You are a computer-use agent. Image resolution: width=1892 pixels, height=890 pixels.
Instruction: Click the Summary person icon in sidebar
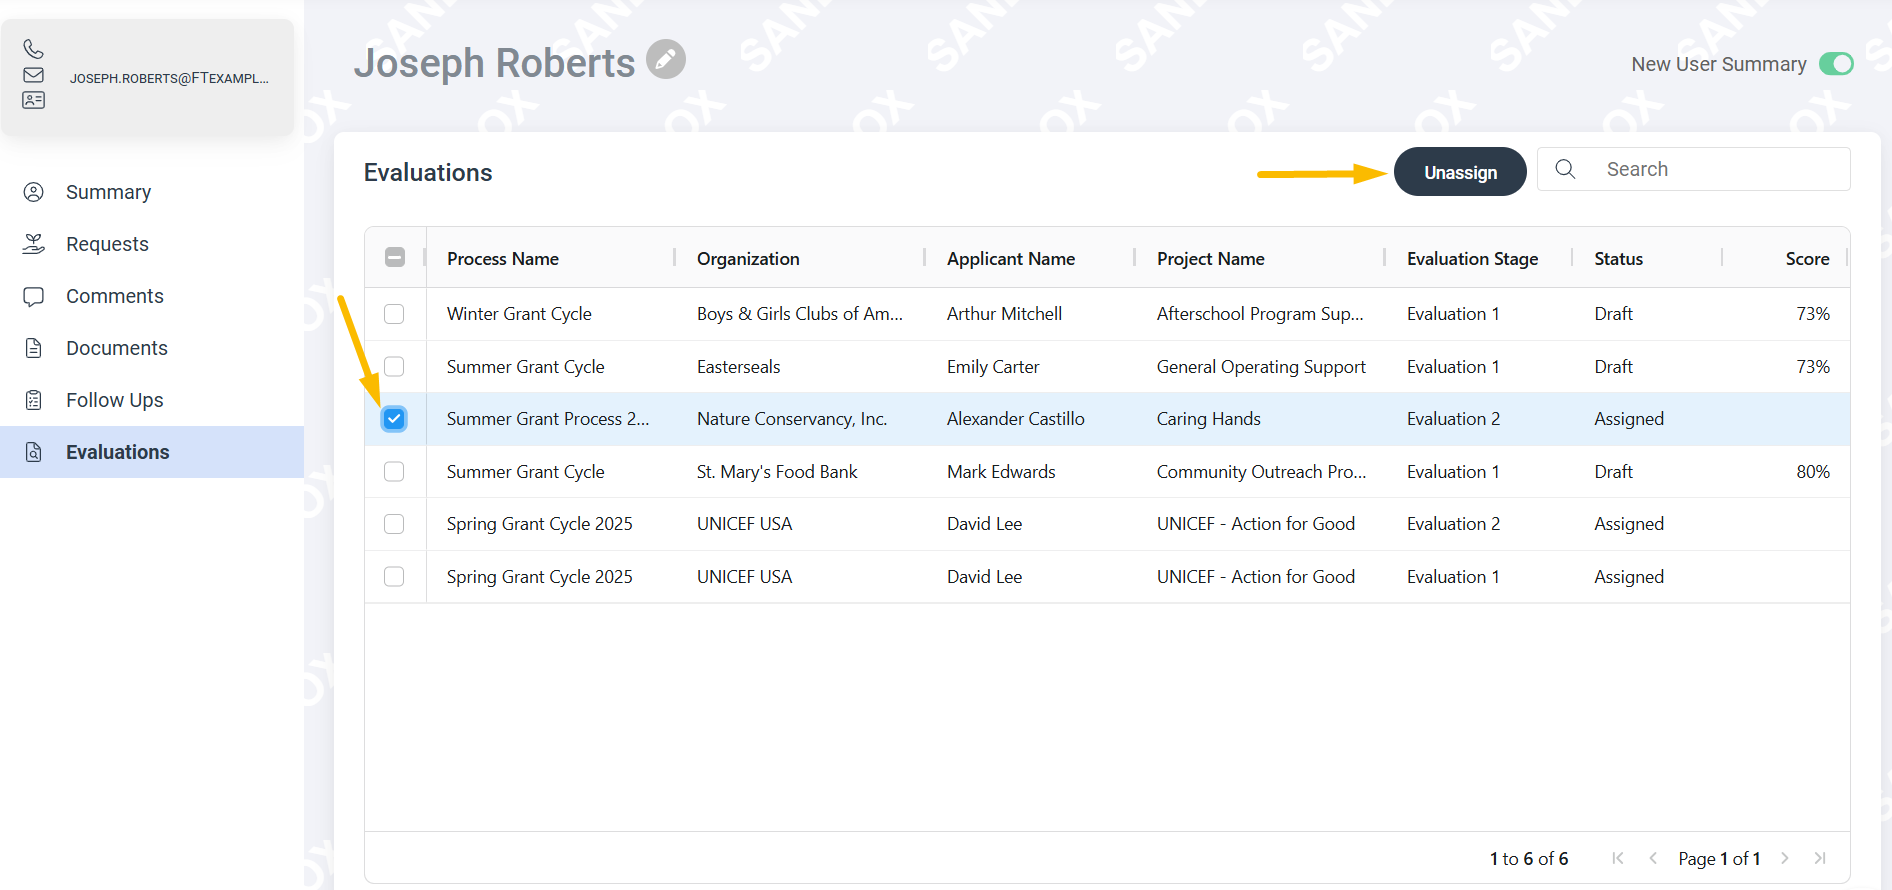(x=33, y=192)
